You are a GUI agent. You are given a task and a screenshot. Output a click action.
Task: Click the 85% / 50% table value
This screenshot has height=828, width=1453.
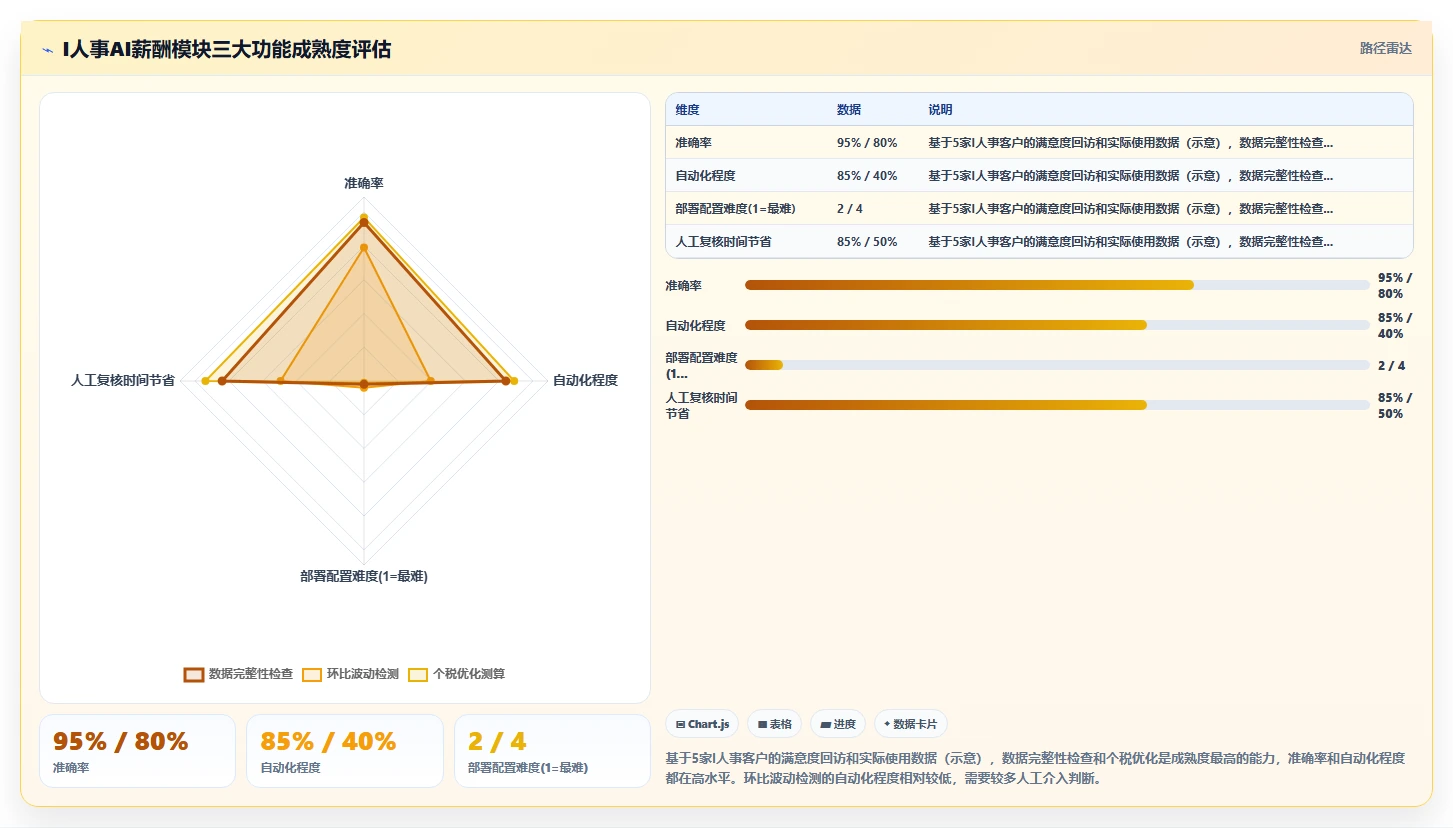pos(867,242)
